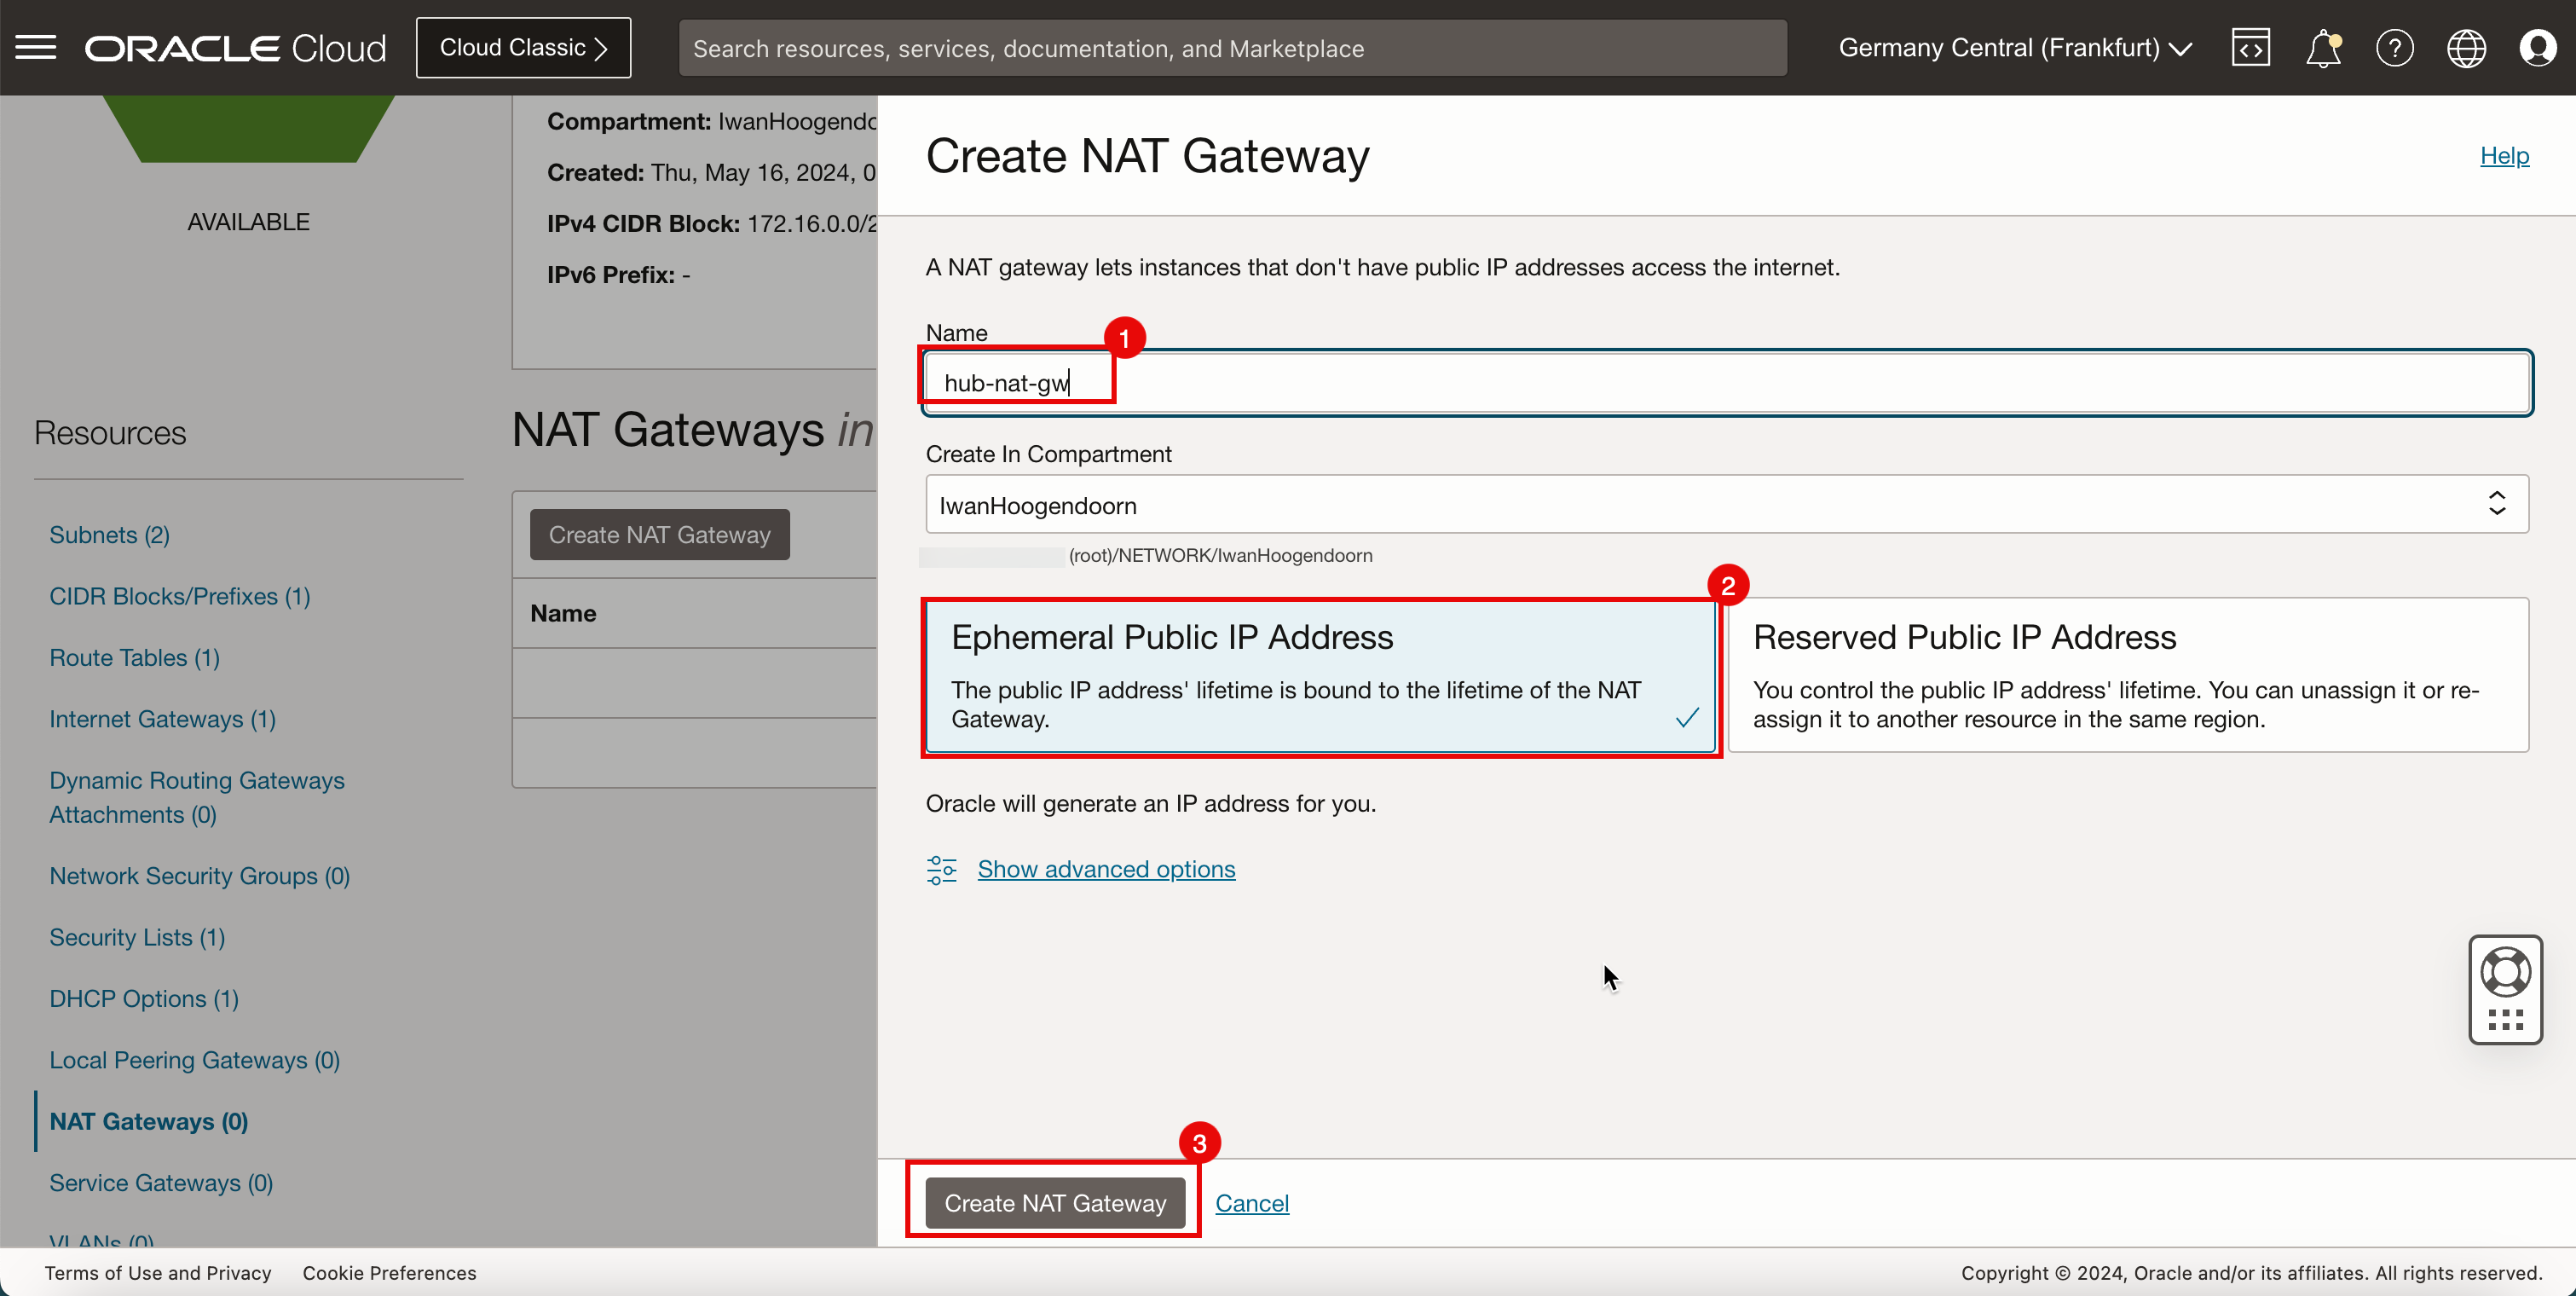Click the region globe/language icon
2576x1296 pixels.
tap(2467, 48)
